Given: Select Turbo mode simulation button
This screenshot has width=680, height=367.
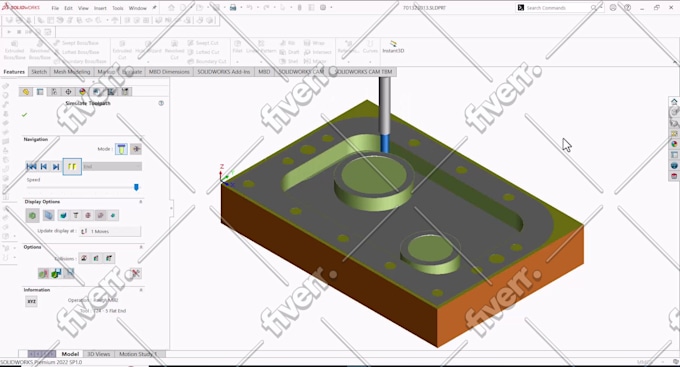Looking at the screenshot, I should tap(136, 149).
